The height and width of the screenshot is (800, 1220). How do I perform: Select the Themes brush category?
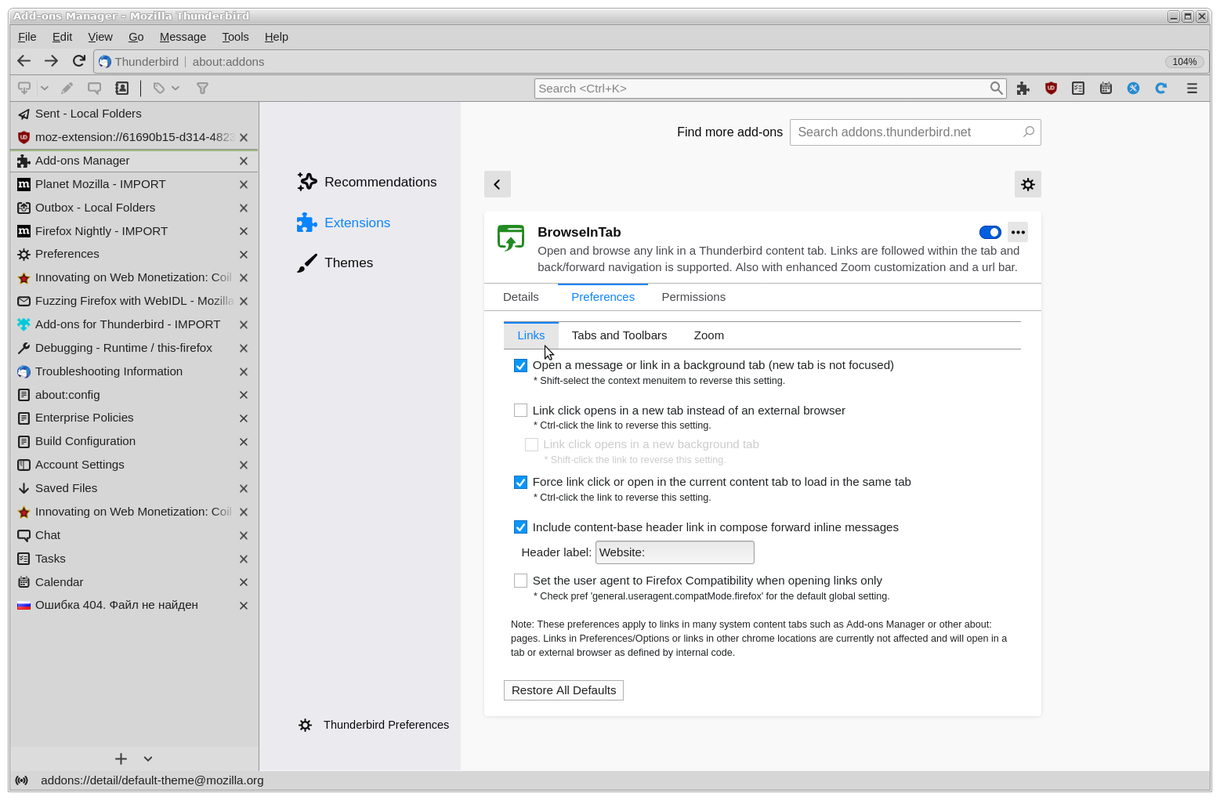[335, 263]
